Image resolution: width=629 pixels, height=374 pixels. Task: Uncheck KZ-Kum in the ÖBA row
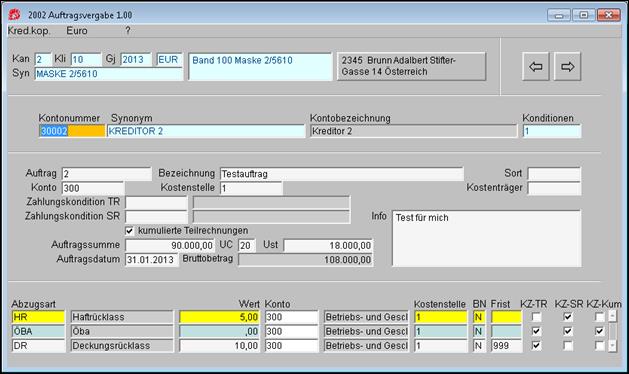point(599,331)
